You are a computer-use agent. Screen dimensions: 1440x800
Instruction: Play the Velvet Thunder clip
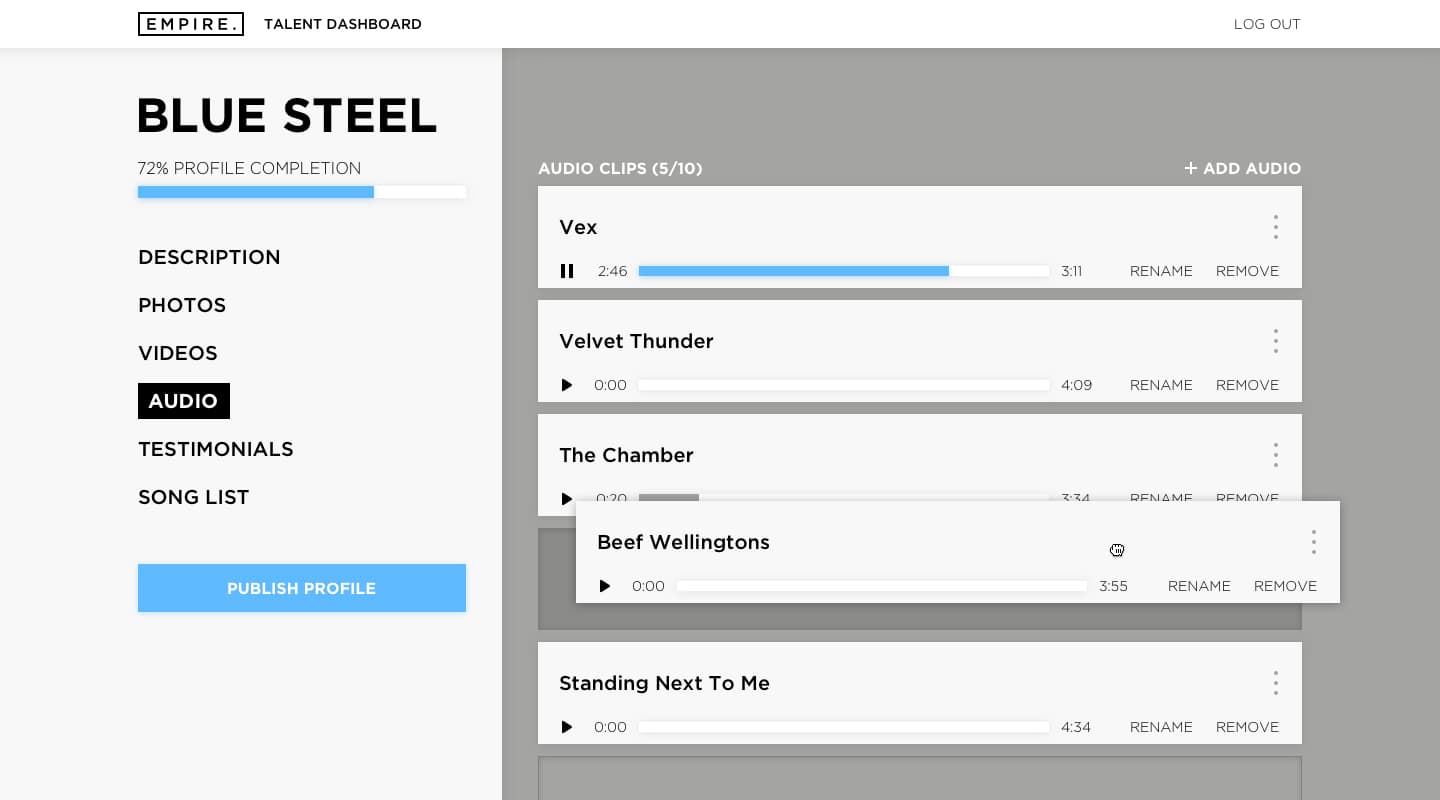pyautogui.click(x=567, y=385)
